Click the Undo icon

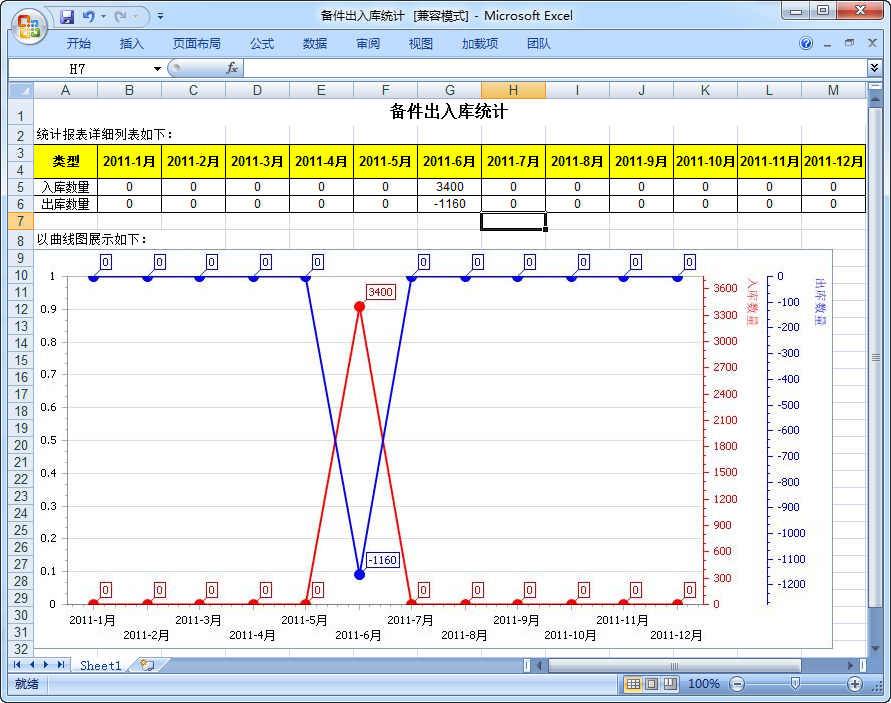point(88,16)
